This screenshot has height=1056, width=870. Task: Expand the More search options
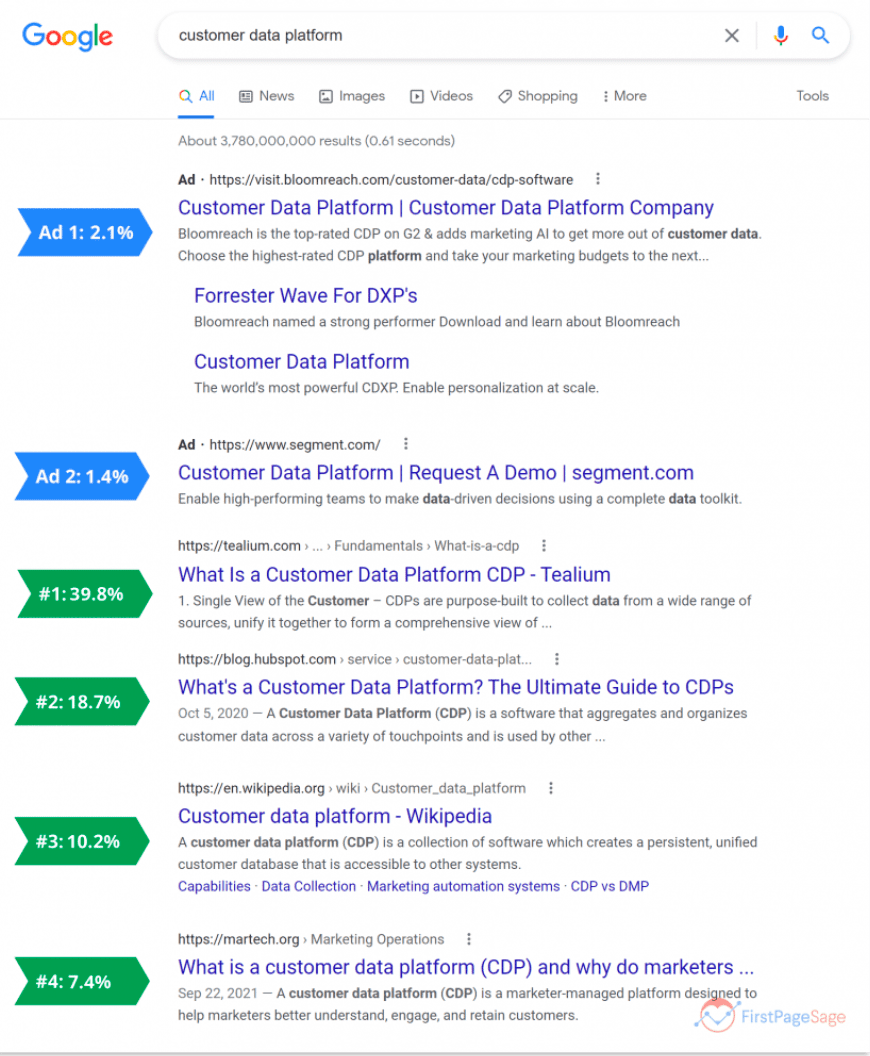(x=624, y=96)
